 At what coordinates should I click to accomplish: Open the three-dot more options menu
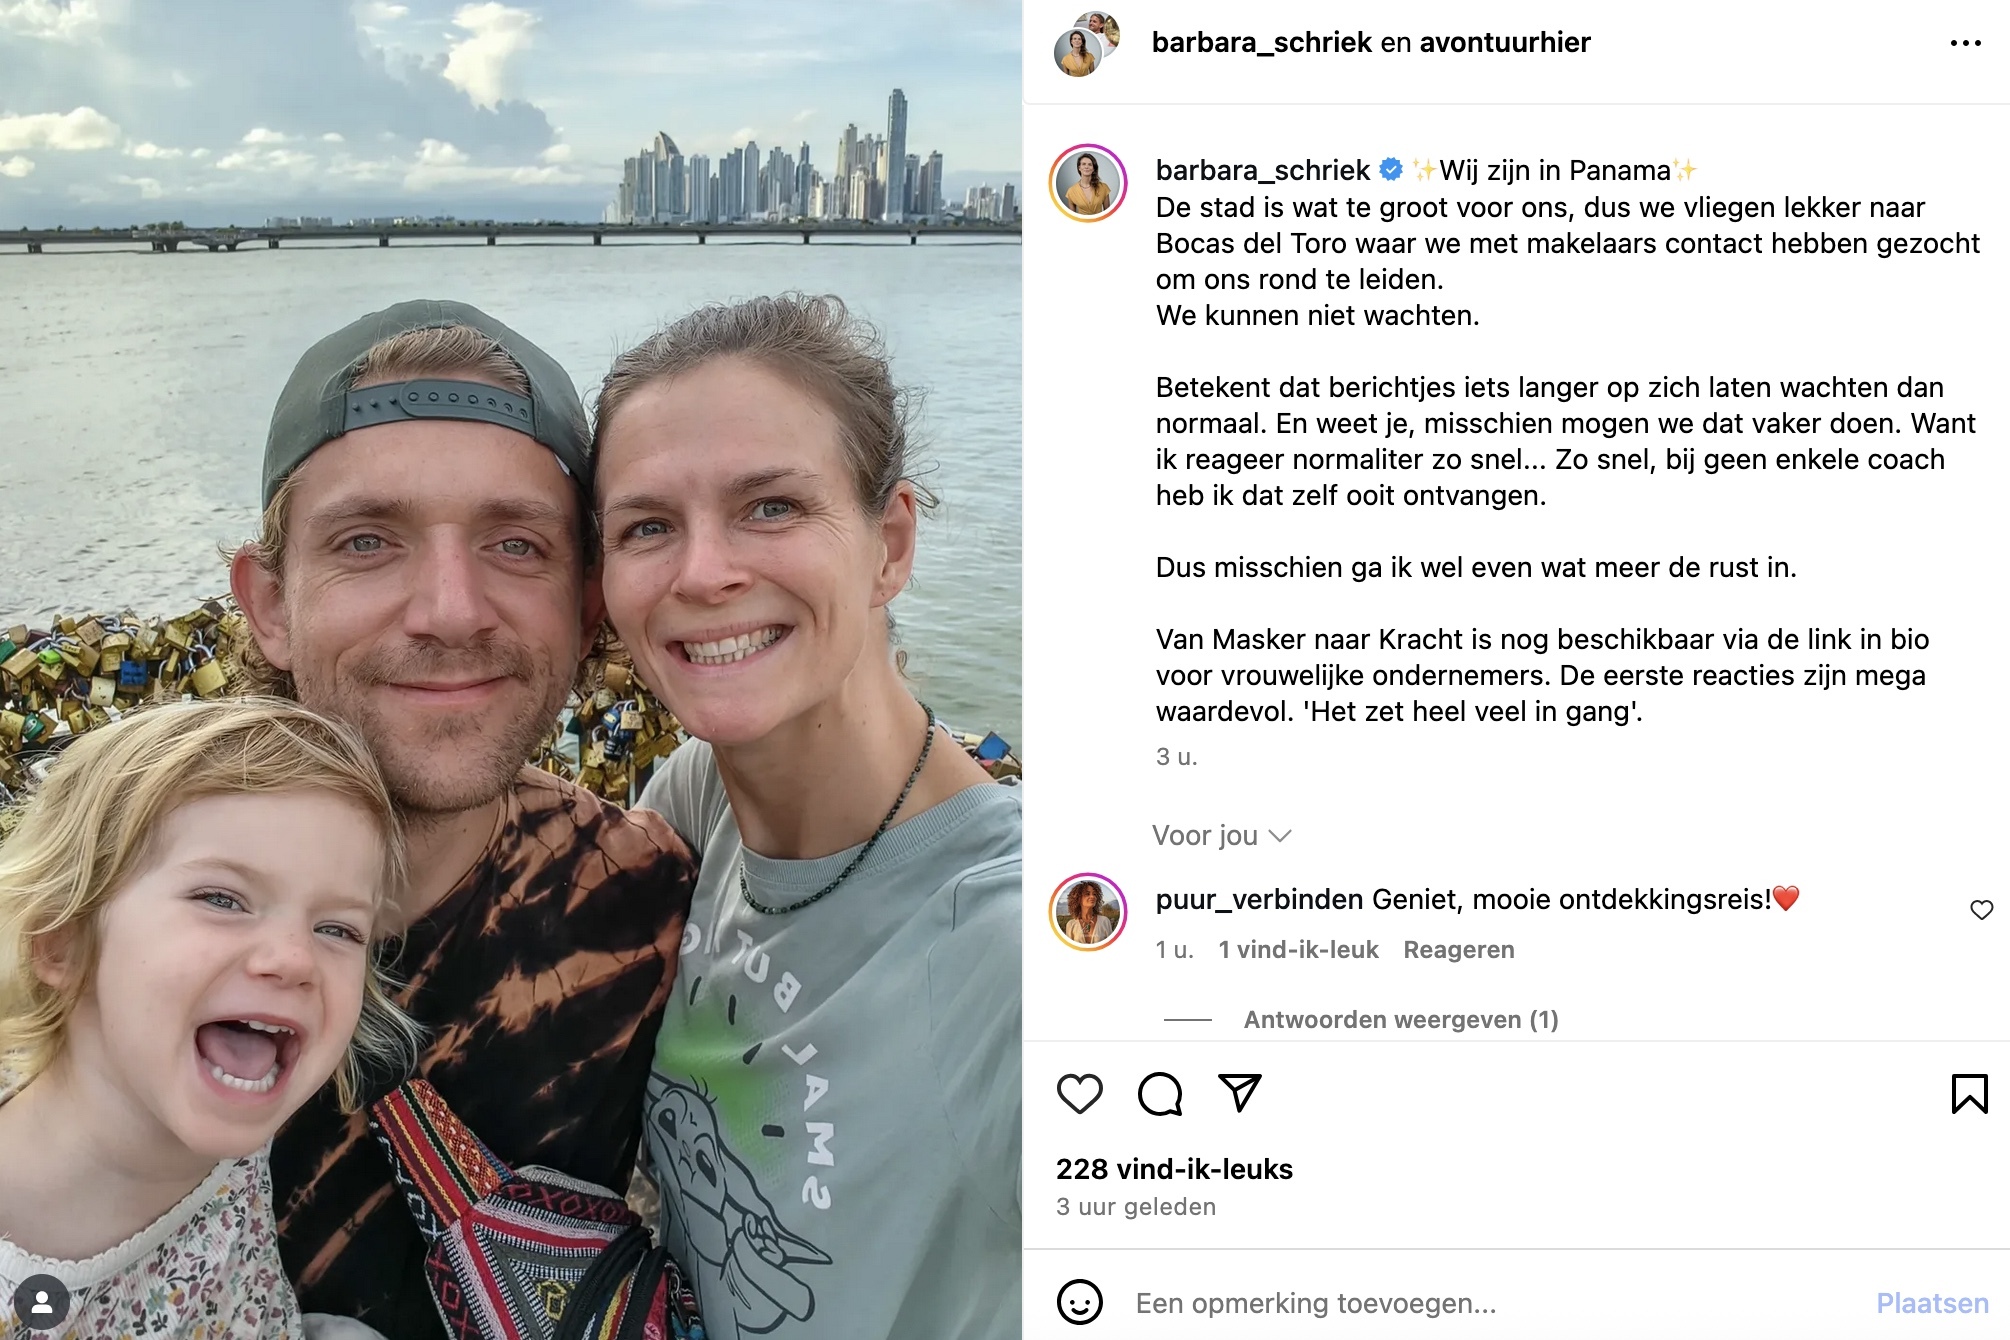[x=1965, y=43]
